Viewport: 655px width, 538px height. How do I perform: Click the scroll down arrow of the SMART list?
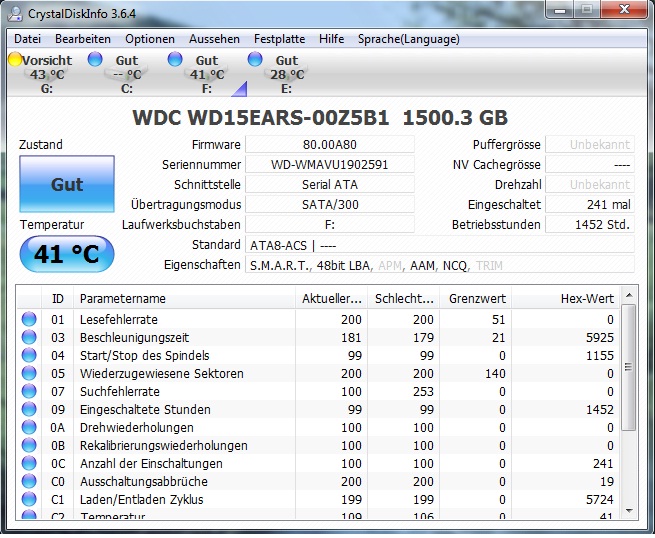(629, 510)
